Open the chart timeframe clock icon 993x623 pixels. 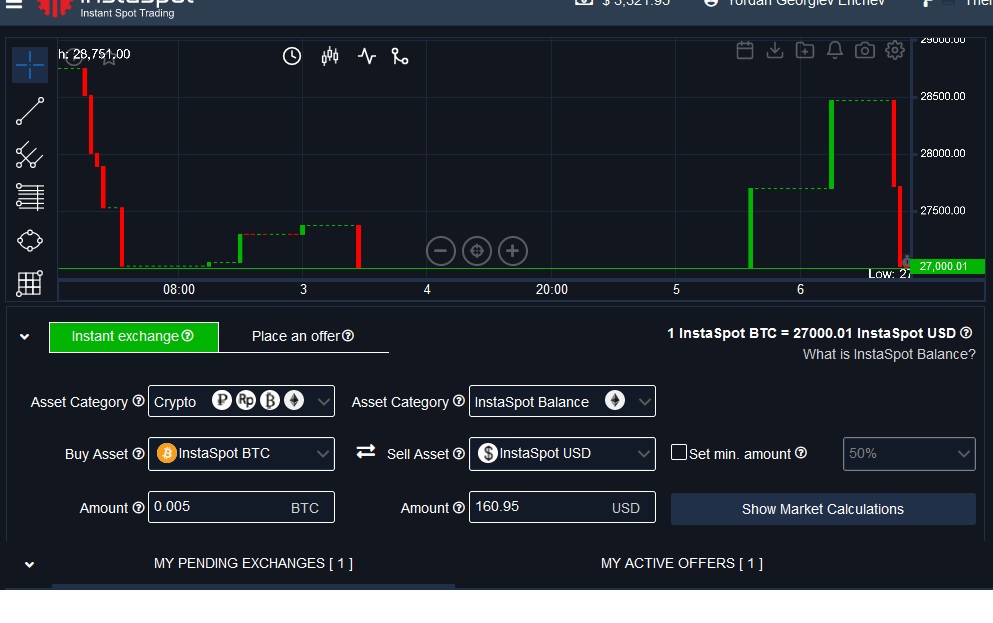291,56
